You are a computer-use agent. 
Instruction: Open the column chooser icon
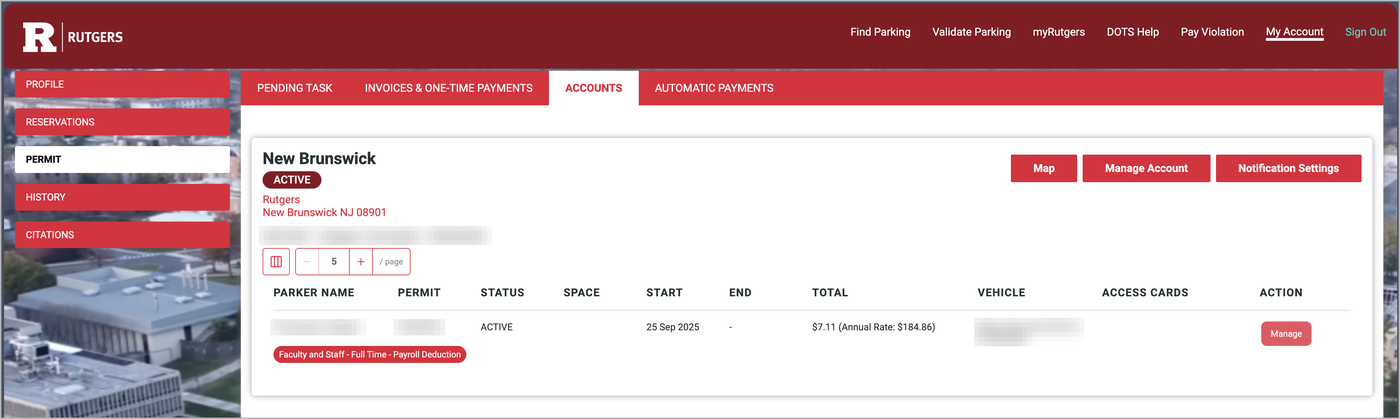276,262
